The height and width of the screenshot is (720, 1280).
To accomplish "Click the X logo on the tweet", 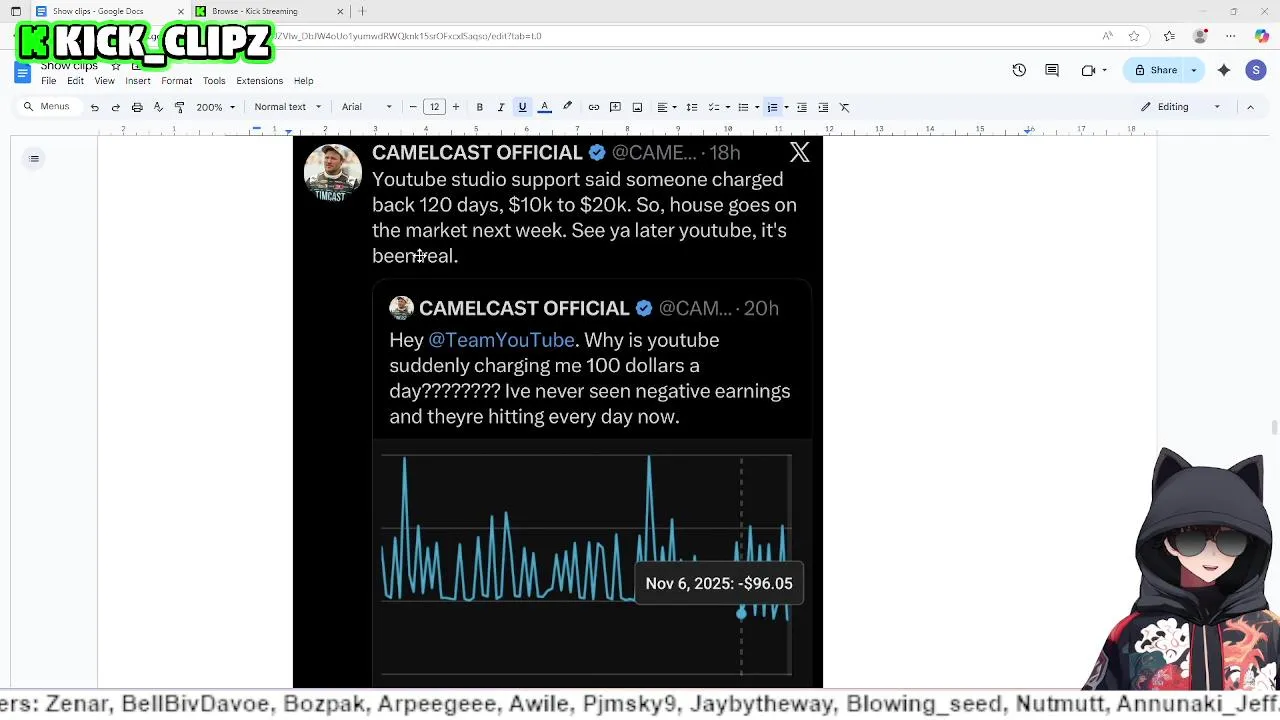I will point(799,152).
